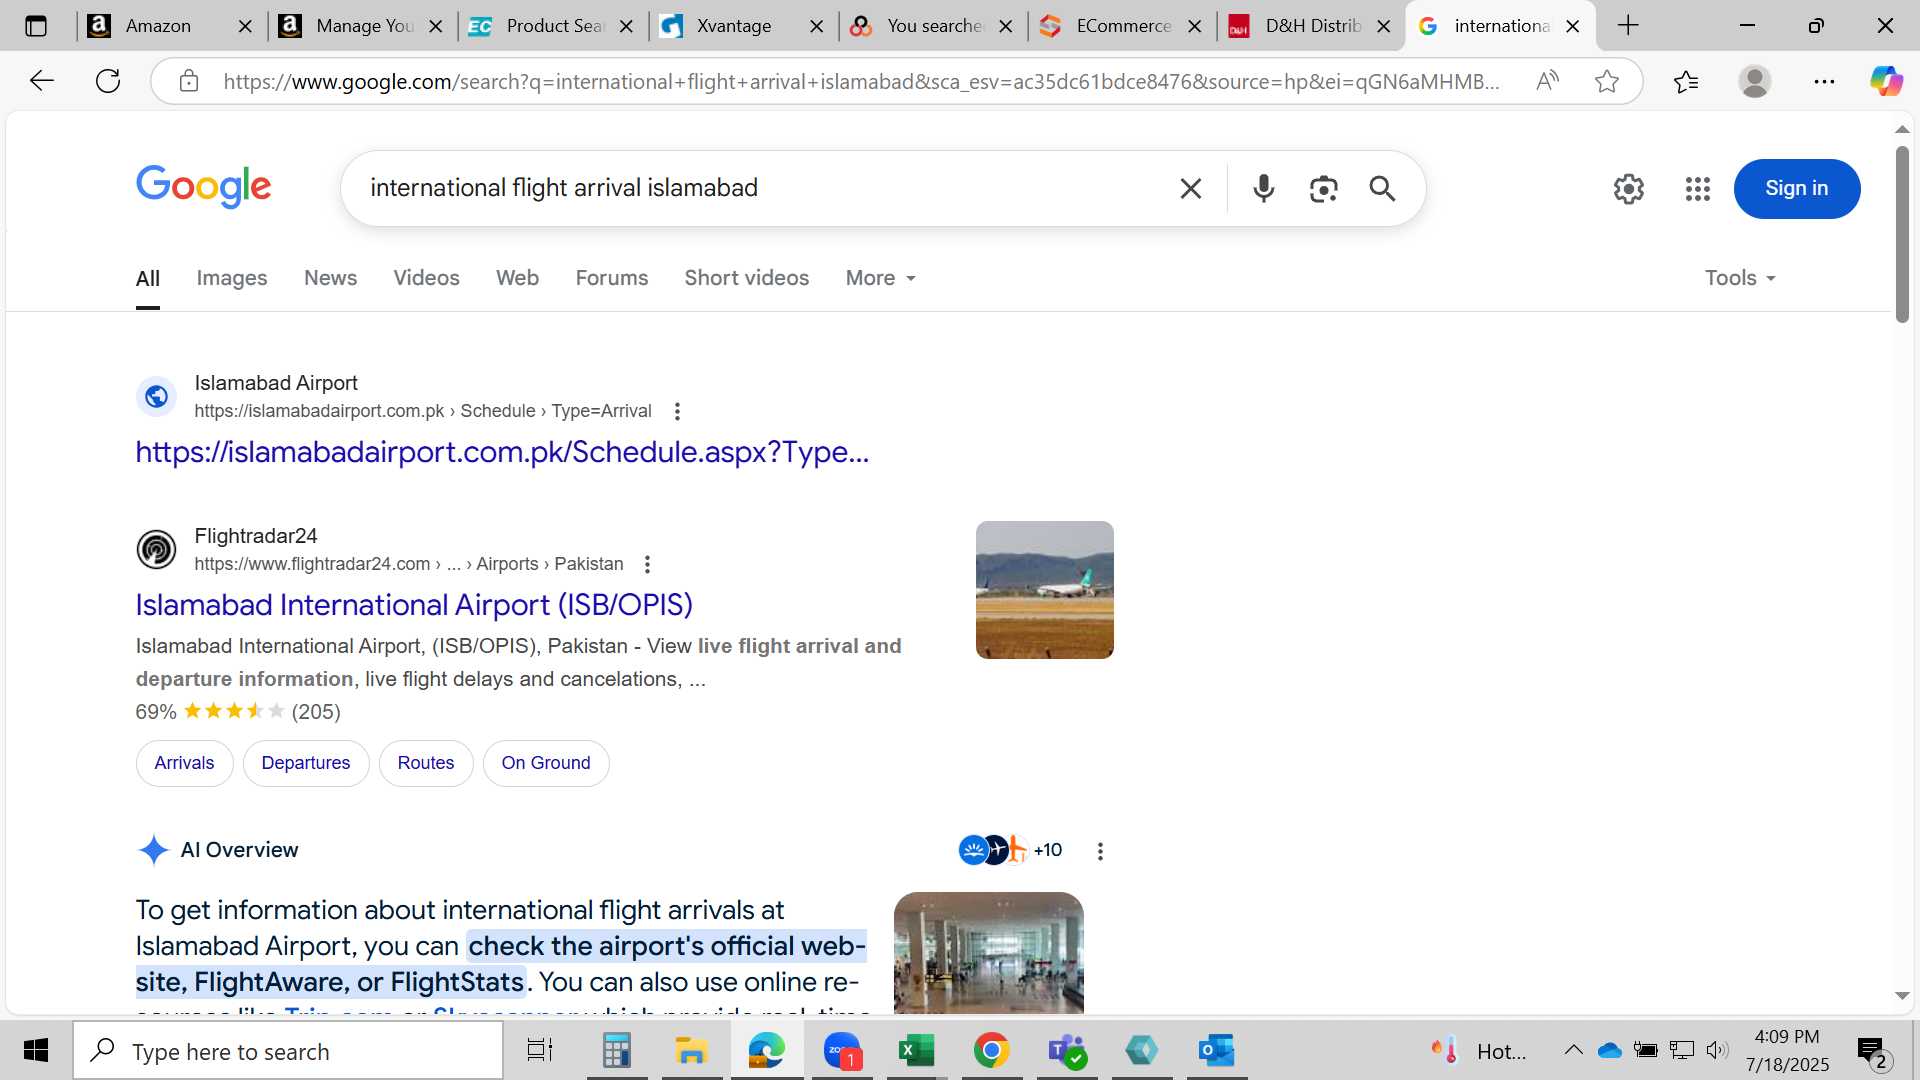Select the Videos search filter
Screen dimensions: 1920x1080
pyautogui.click(x=426, y=278)
